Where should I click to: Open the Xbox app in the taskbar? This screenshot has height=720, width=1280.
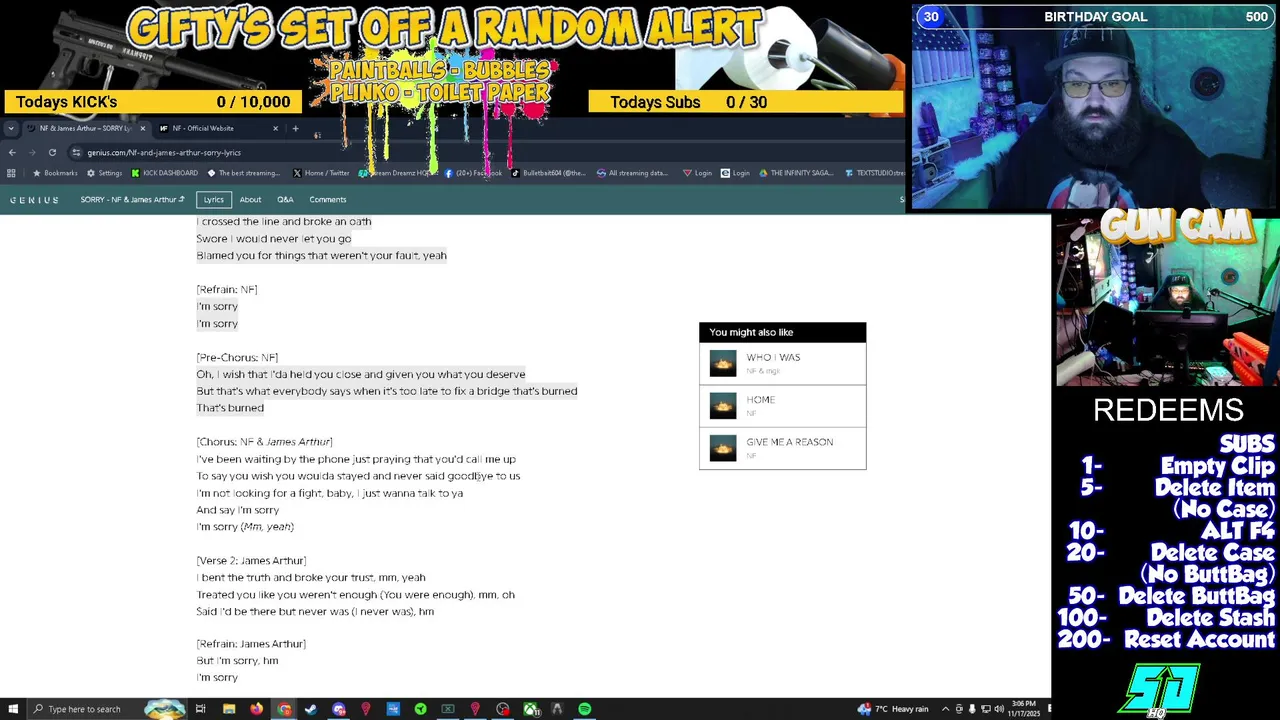click(530, 709)
